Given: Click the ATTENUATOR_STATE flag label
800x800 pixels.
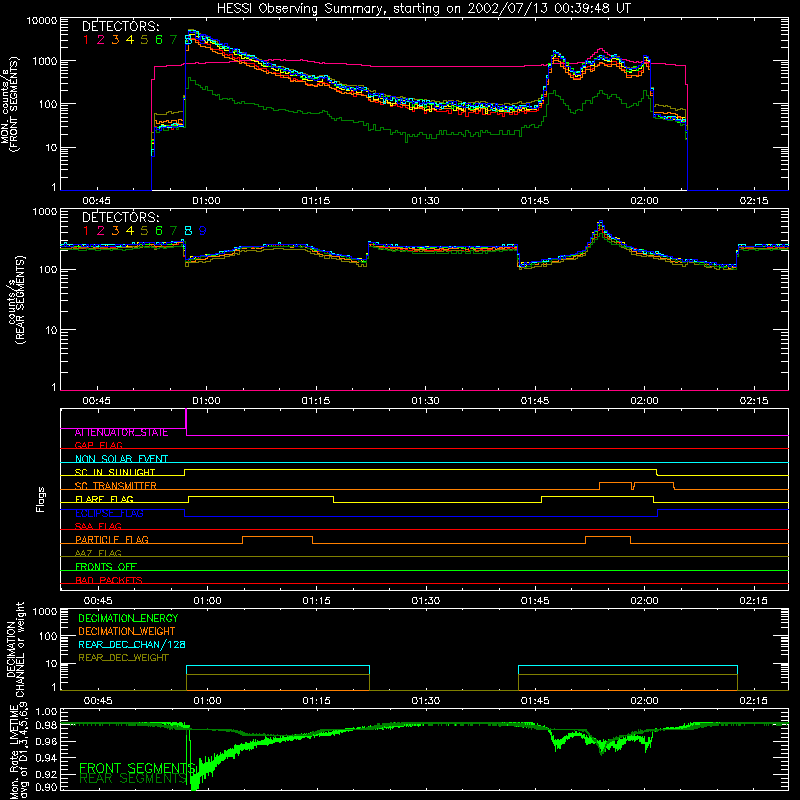Looking at the screenshot, I should 121,432.
